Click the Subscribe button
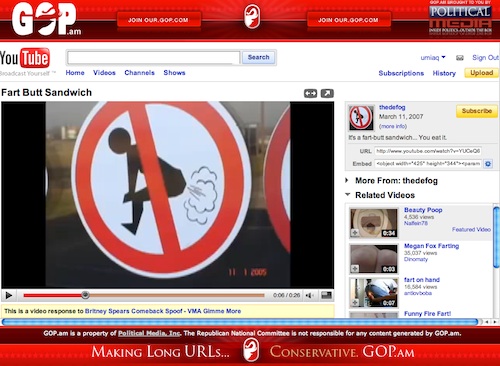Screen dimensions: 500x366 [477, 111]
